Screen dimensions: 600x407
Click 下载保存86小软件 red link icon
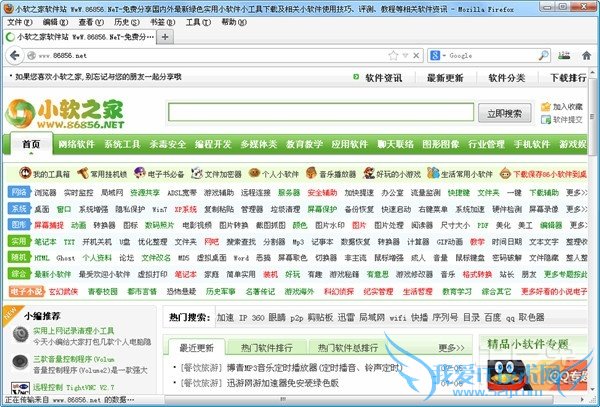point(505,173)
